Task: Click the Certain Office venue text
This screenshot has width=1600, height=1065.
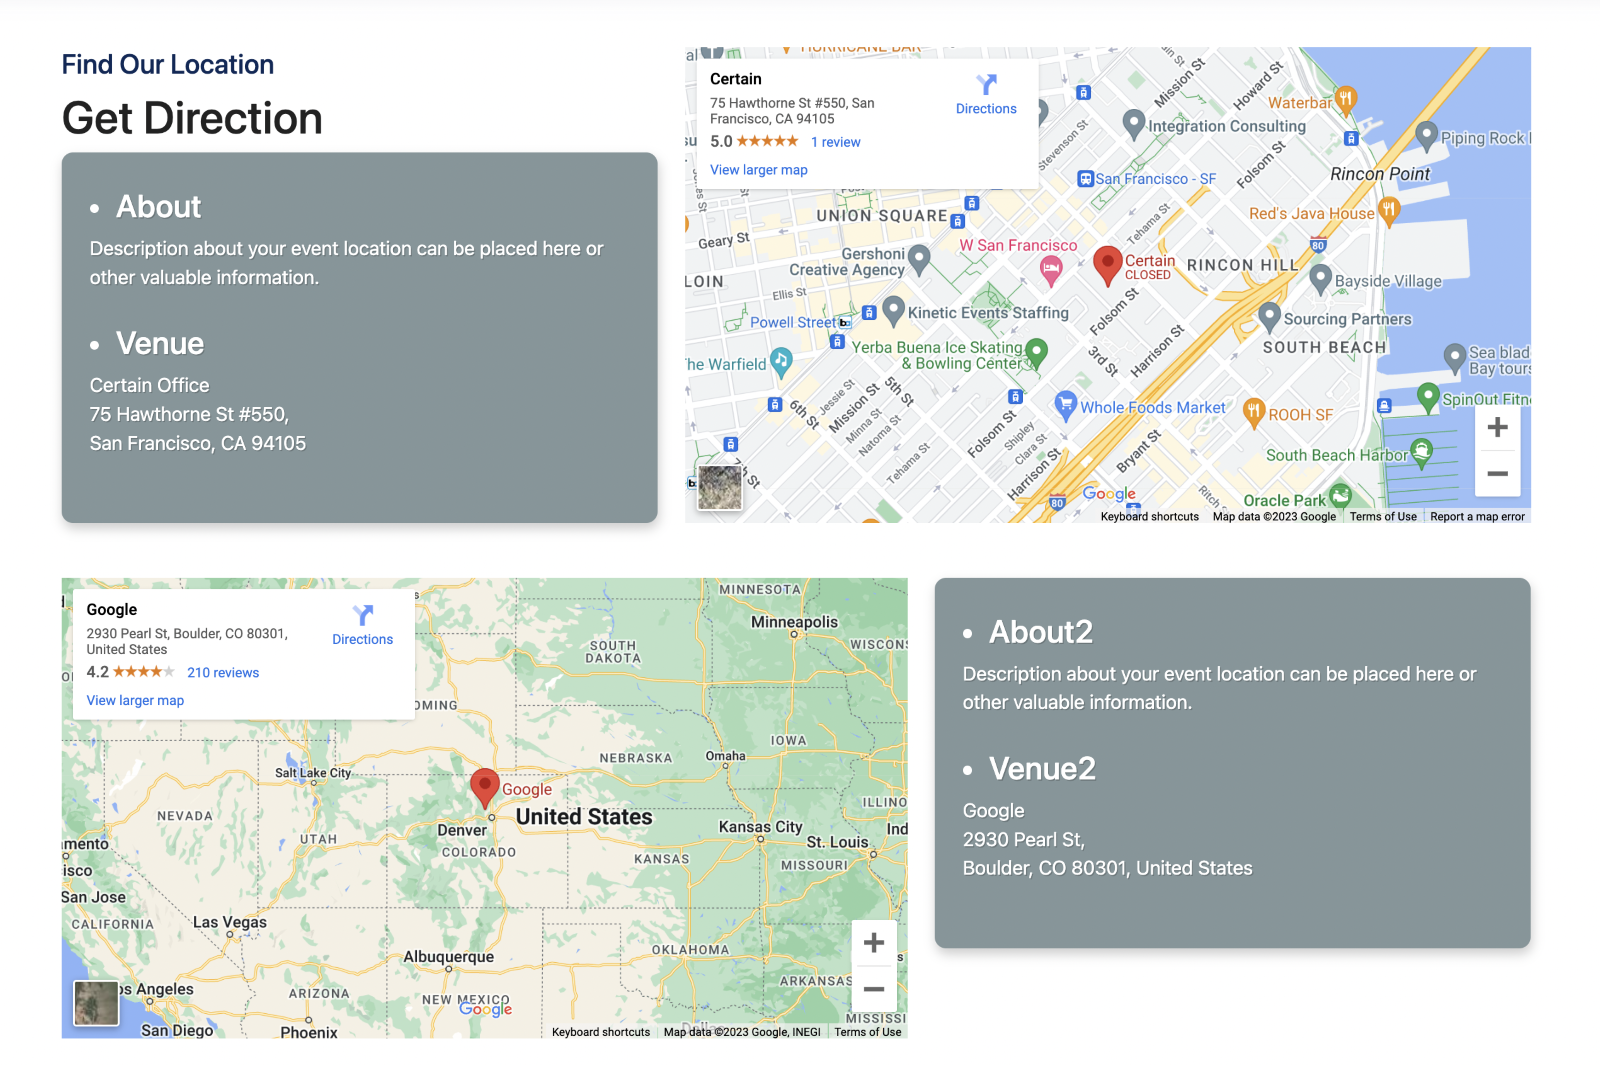Action: pyautogui.click(x=150, y=385)
